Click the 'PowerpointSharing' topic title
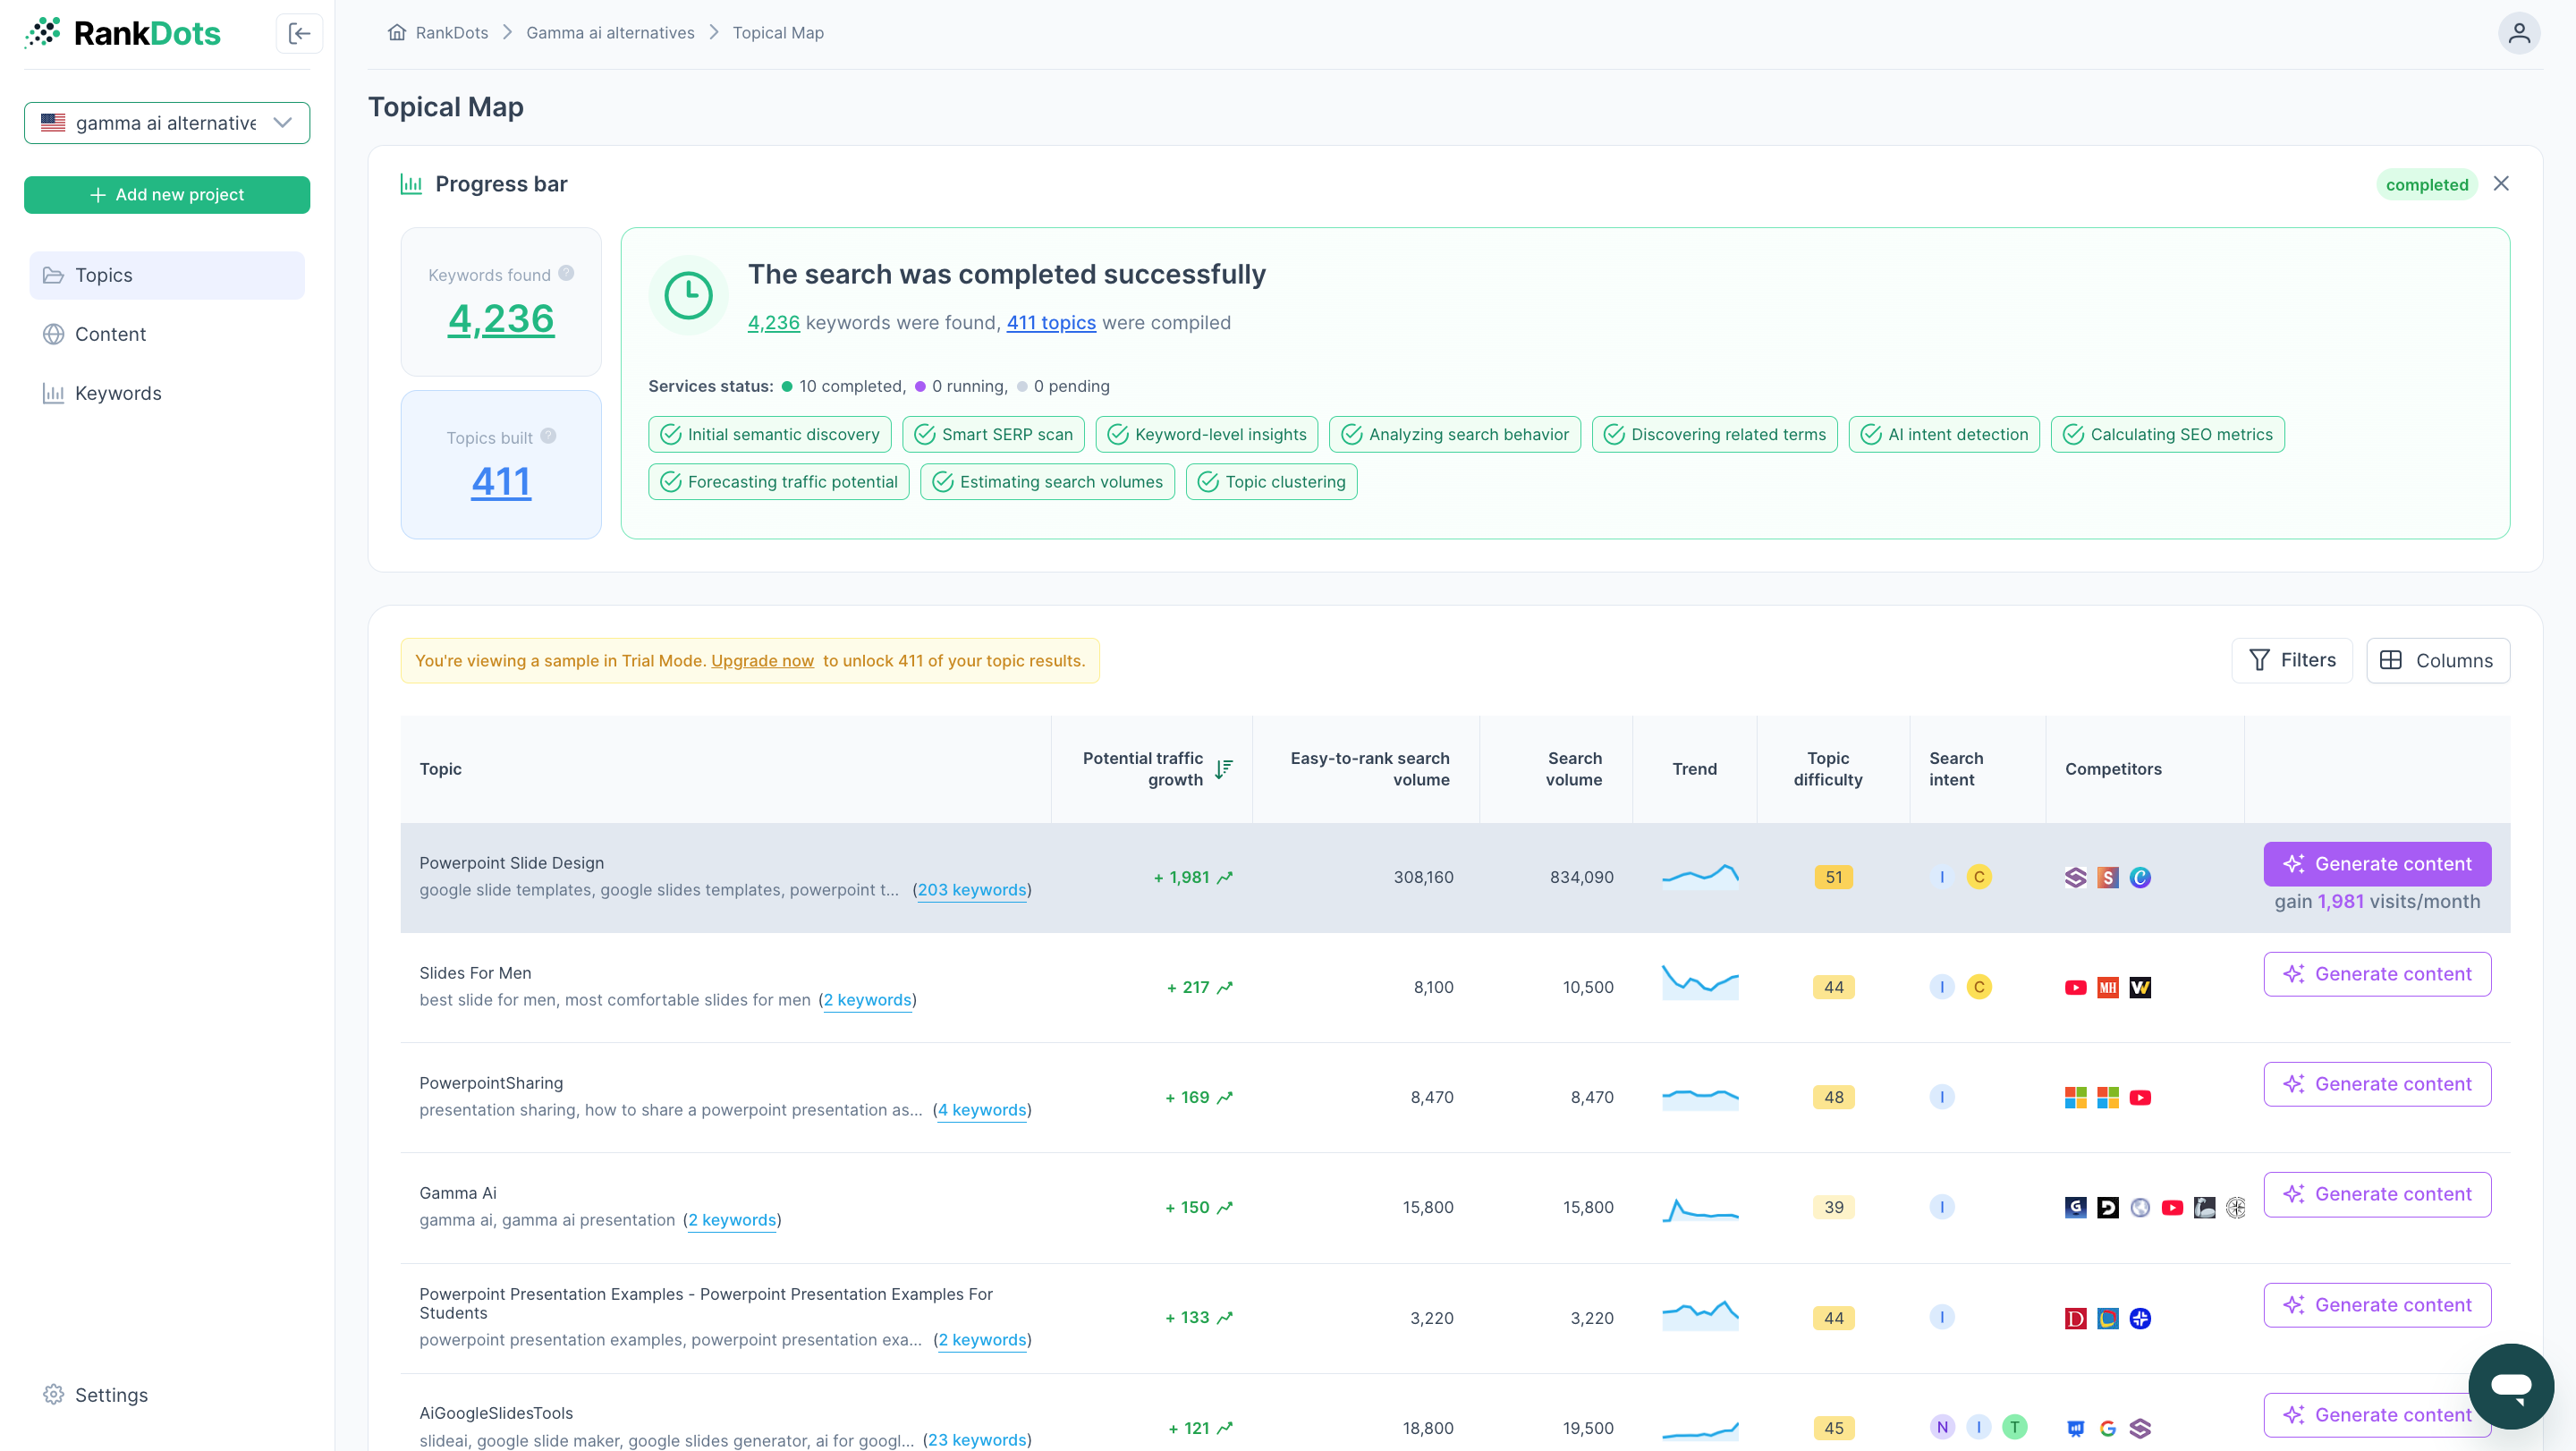The height and width of the screenshot is (1451, 2576). [490, 1082]
